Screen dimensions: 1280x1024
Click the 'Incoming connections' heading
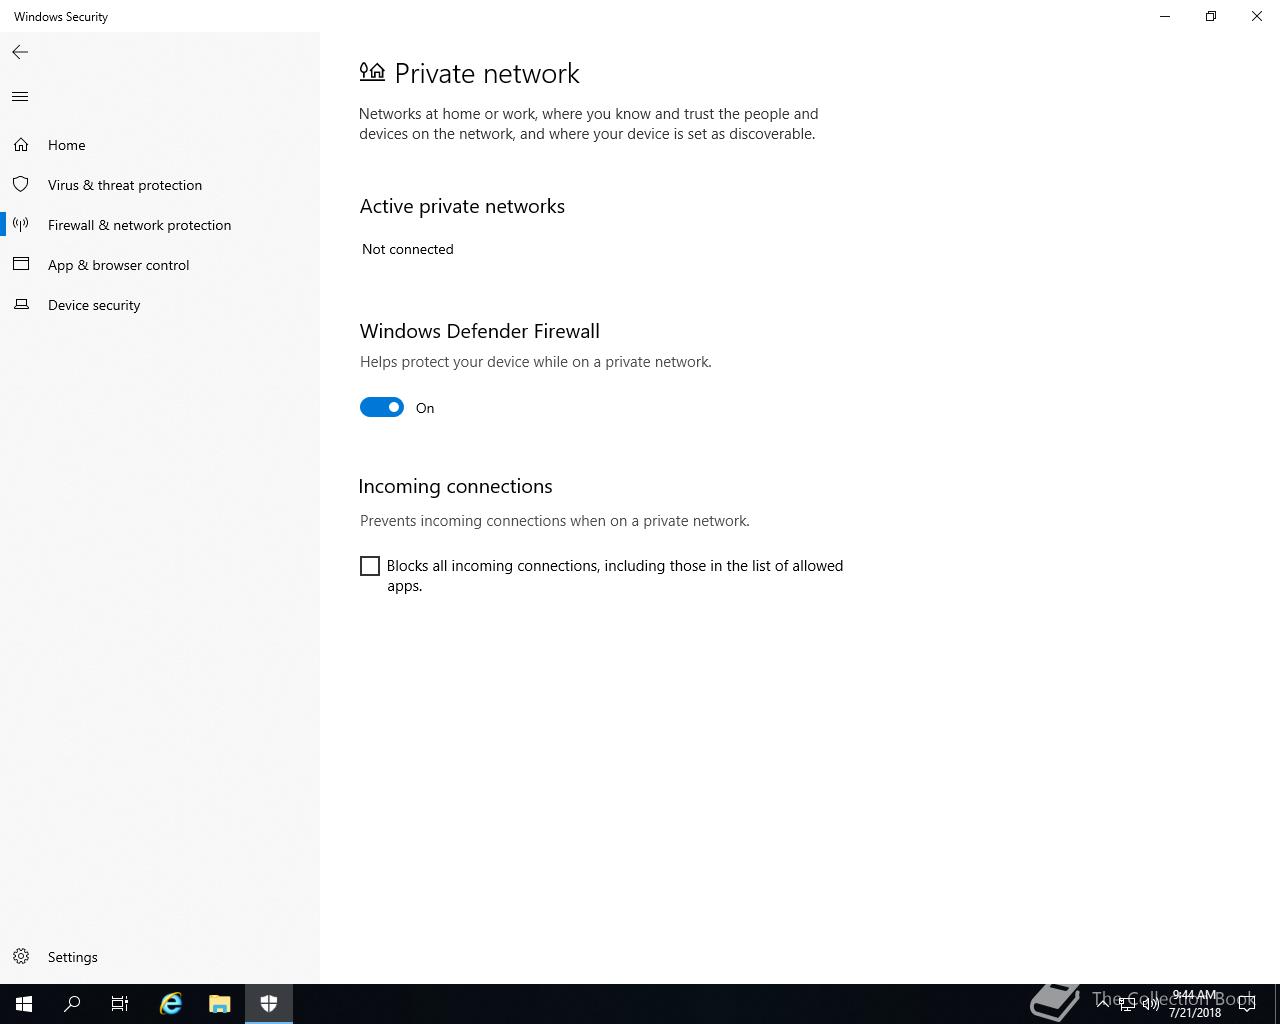tap(455, 486)
